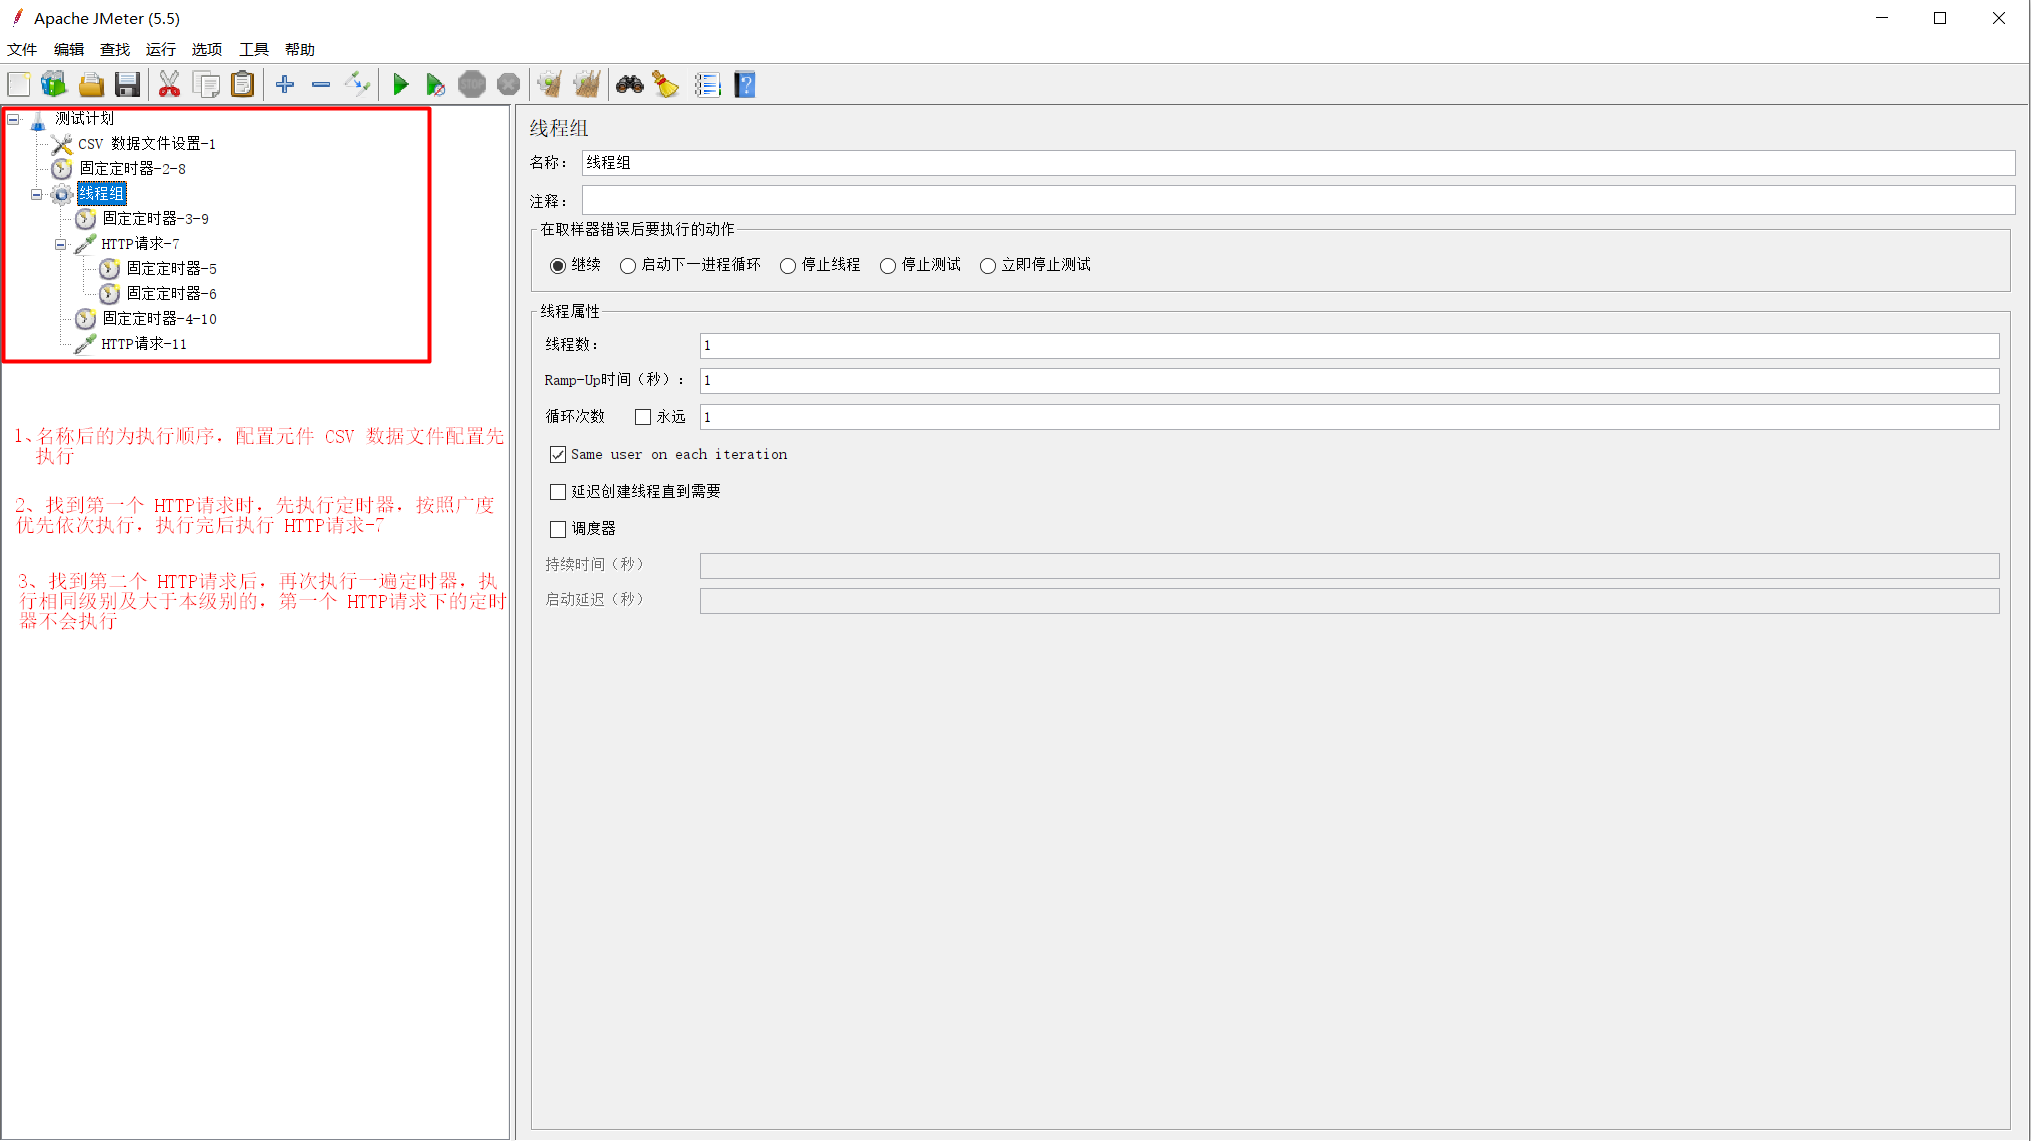2031x1141 pixels.
Task: Open the 文件 menu
Action: [22, 50]
